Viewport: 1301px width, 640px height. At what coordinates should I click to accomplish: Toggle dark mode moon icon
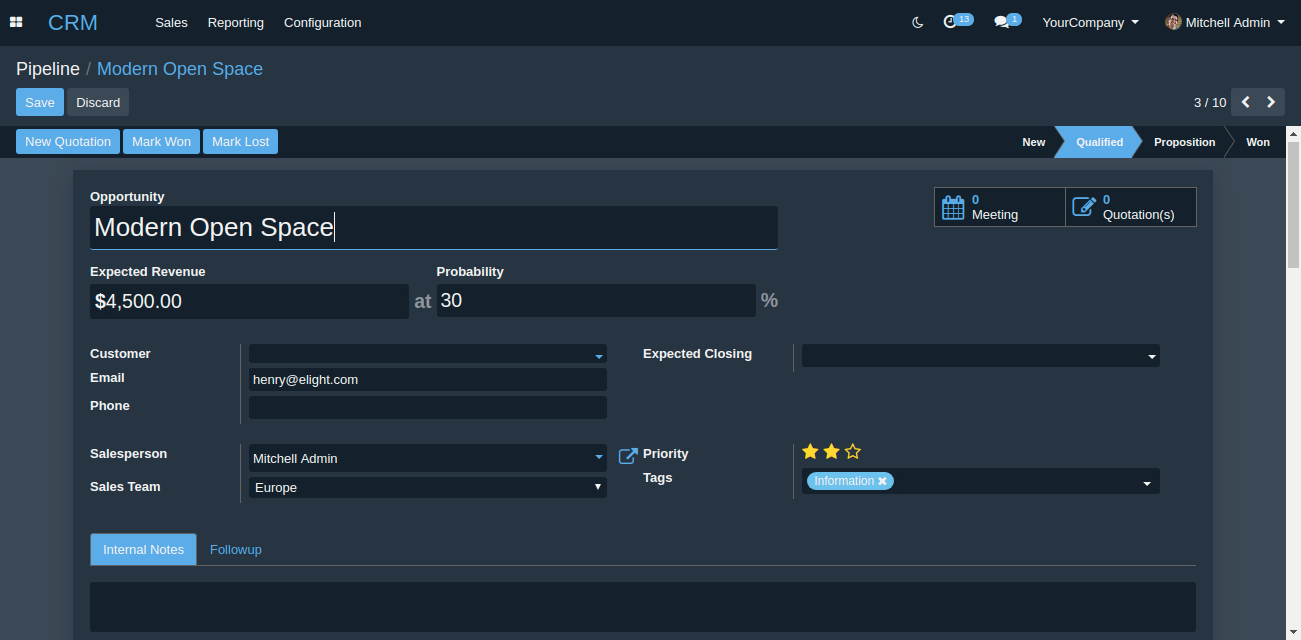click(918, 22)
